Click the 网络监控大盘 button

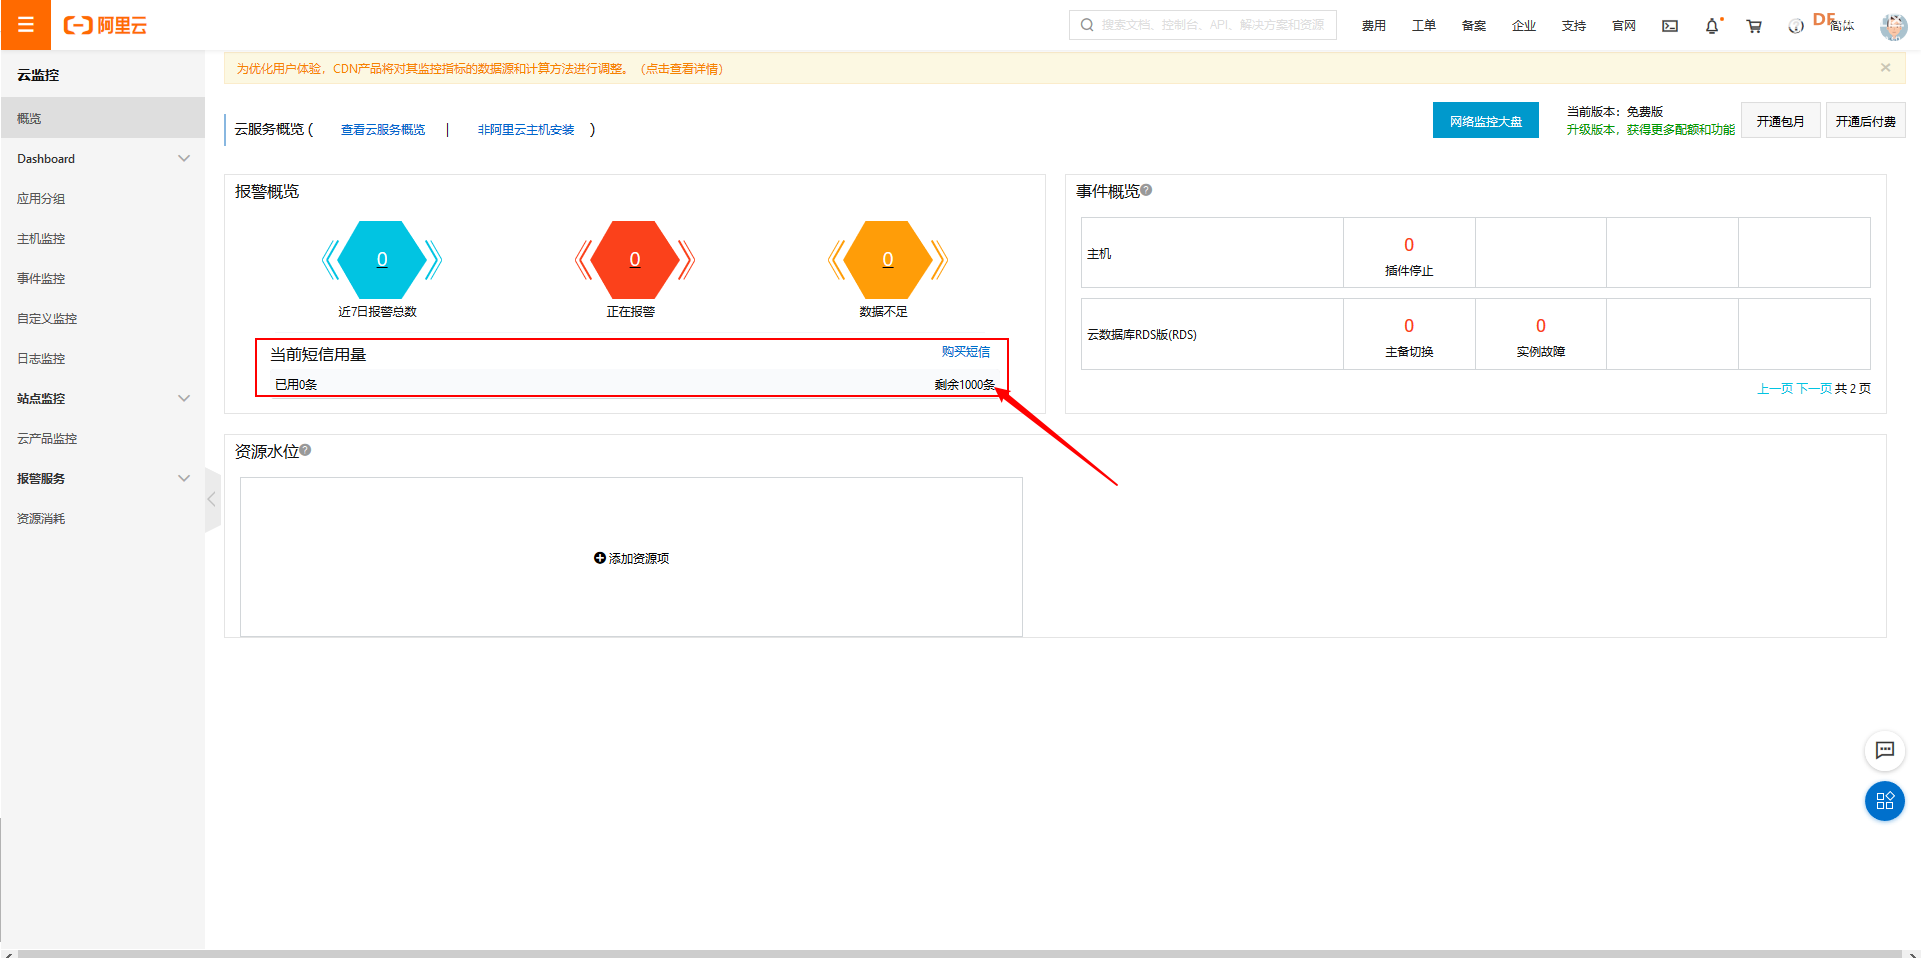click(1486, 121)
